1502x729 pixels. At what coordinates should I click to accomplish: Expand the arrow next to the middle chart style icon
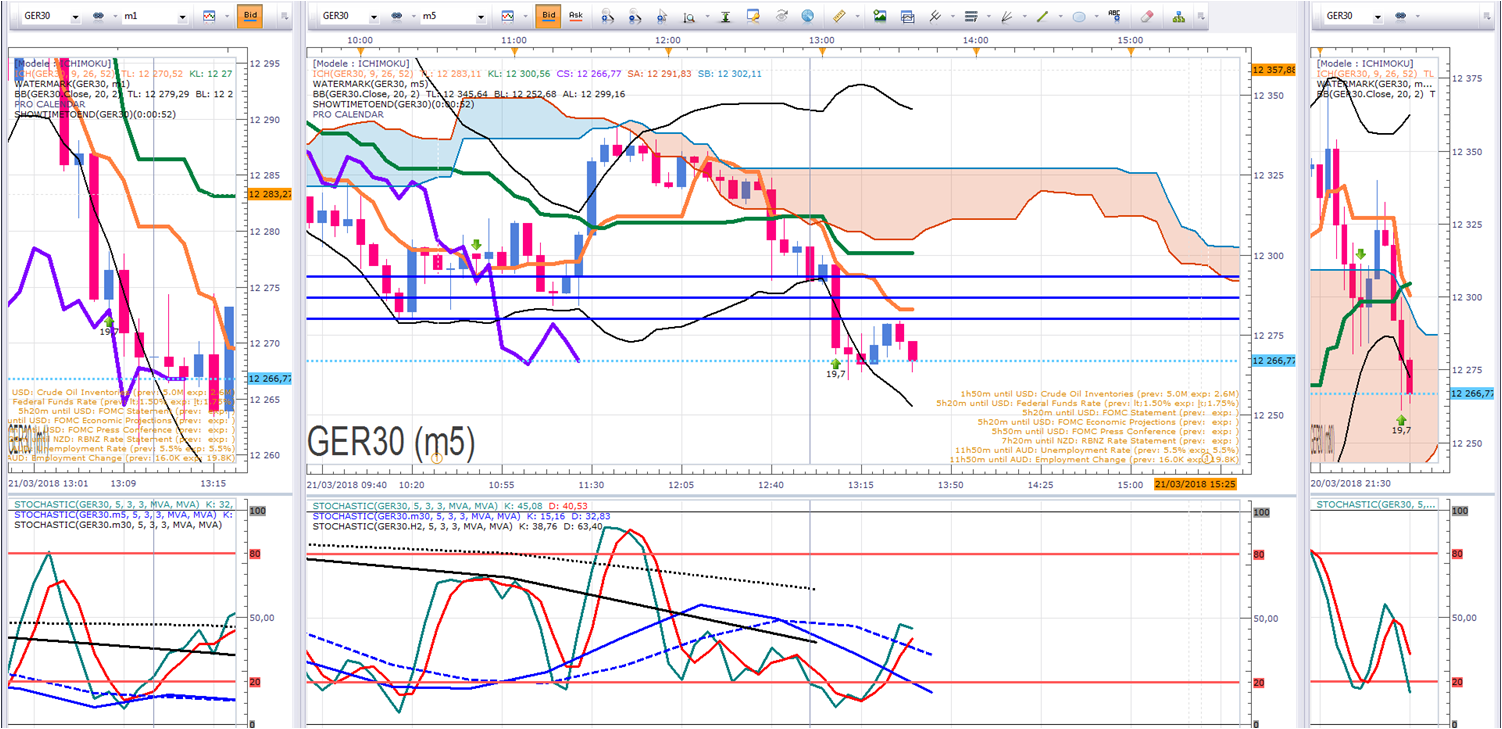[x=525, y=18]
